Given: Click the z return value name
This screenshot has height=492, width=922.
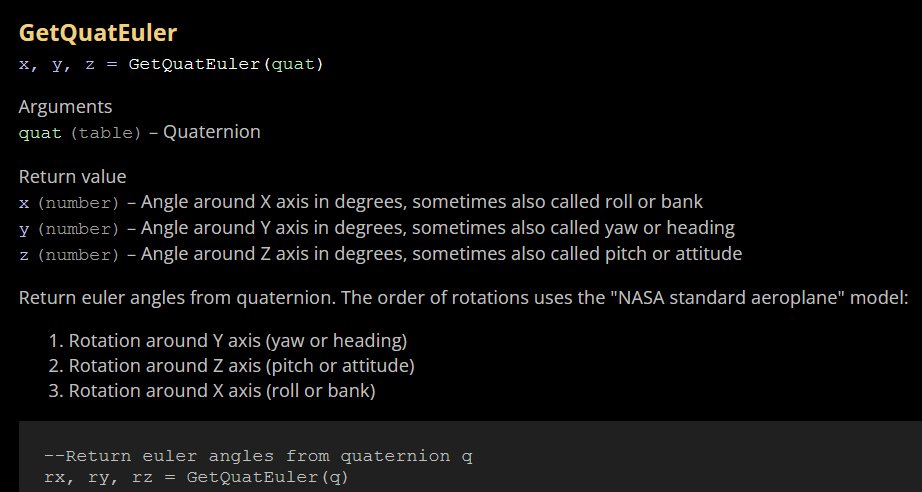Looking at the screenshot, I should pyautogui.click(x=24, y=254).
